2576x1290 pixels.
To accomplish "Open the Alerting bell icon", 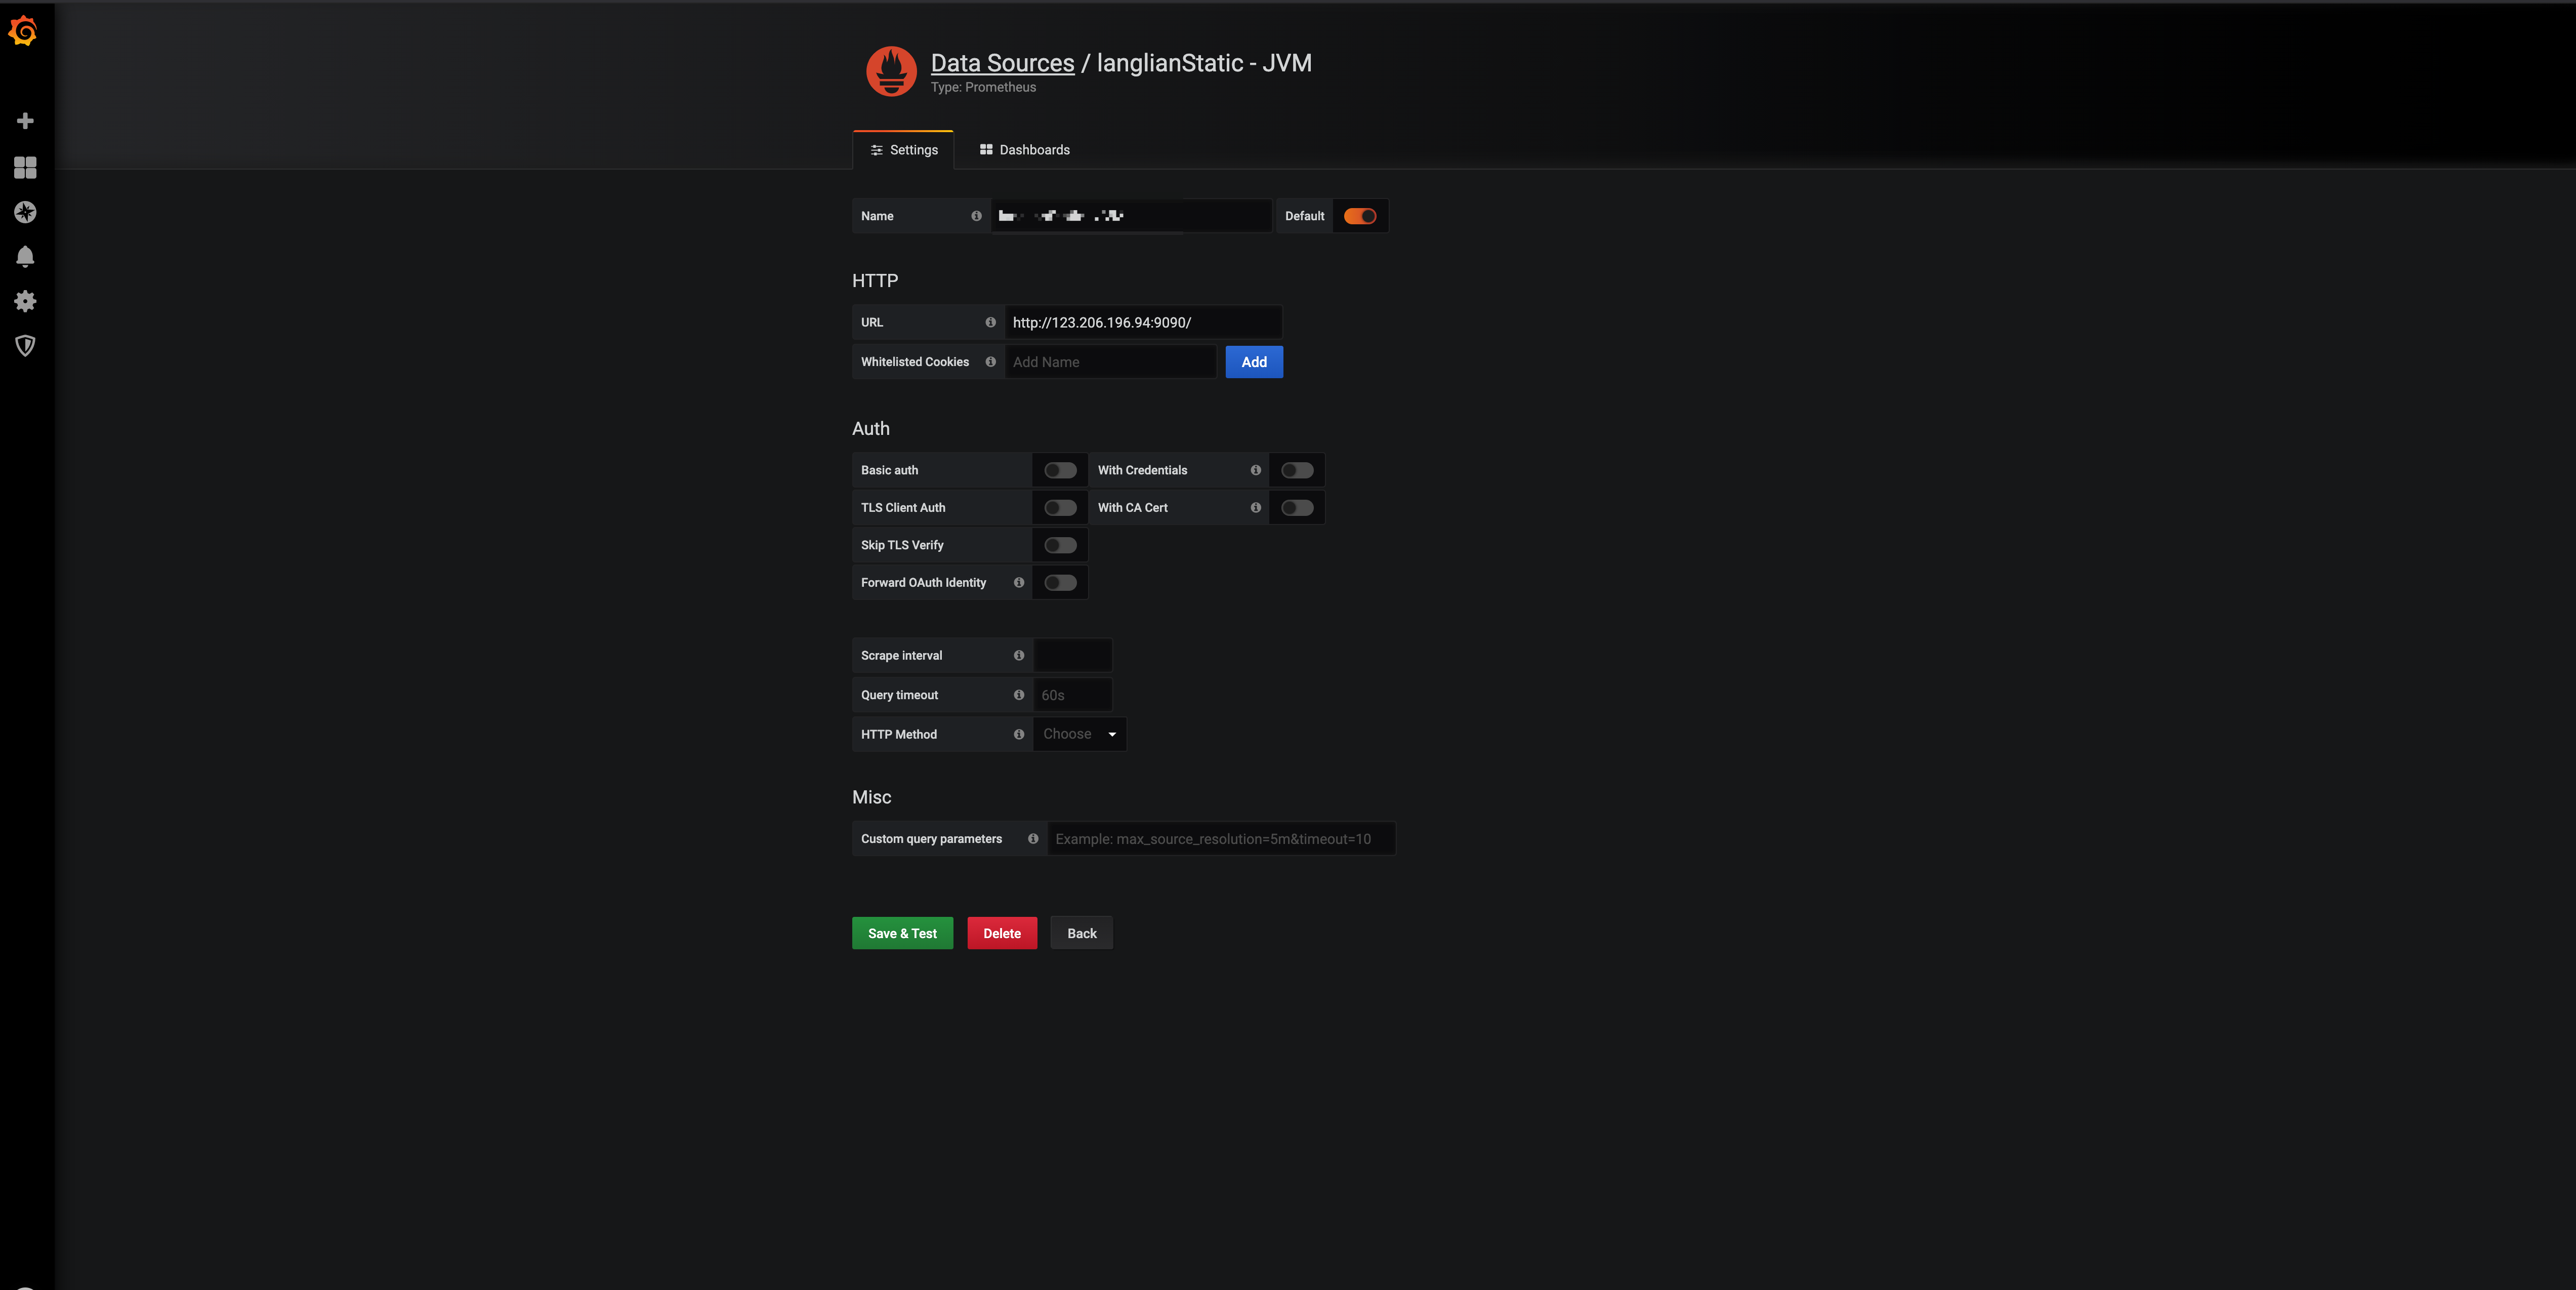I will coord(25,257).
